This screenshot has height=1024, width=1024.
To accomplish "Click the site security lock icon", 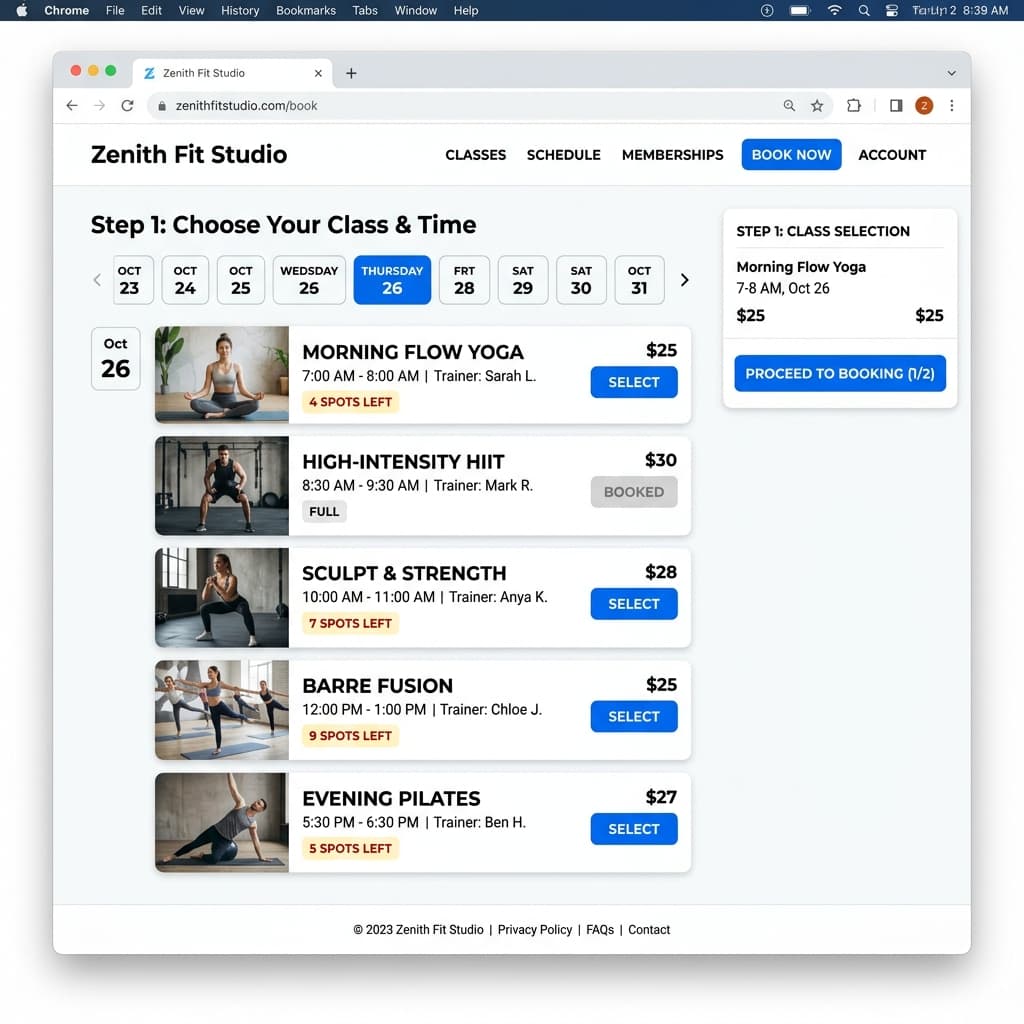I will pyautogui.click(x=162, y=105).
